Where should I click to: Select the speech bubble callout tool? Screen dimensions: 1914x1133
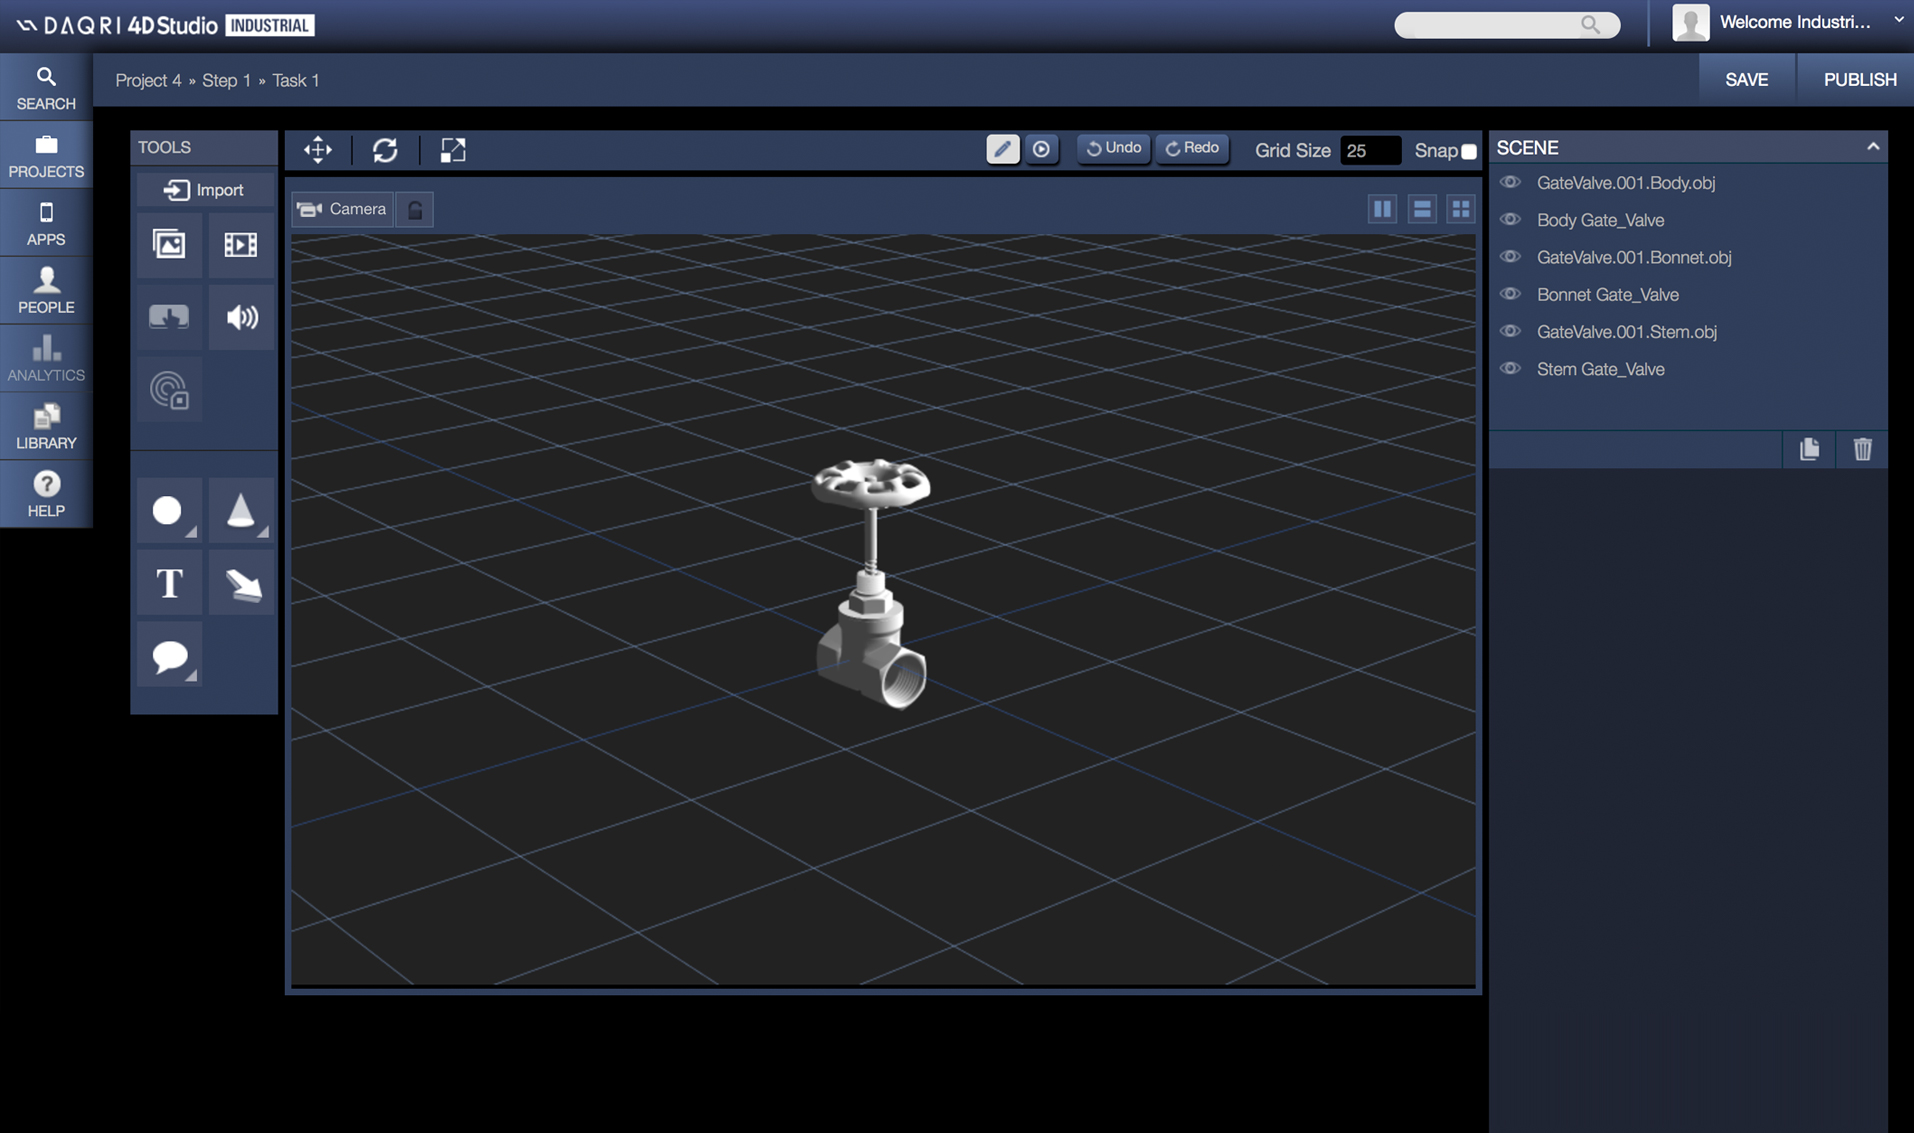pos(169,655)
